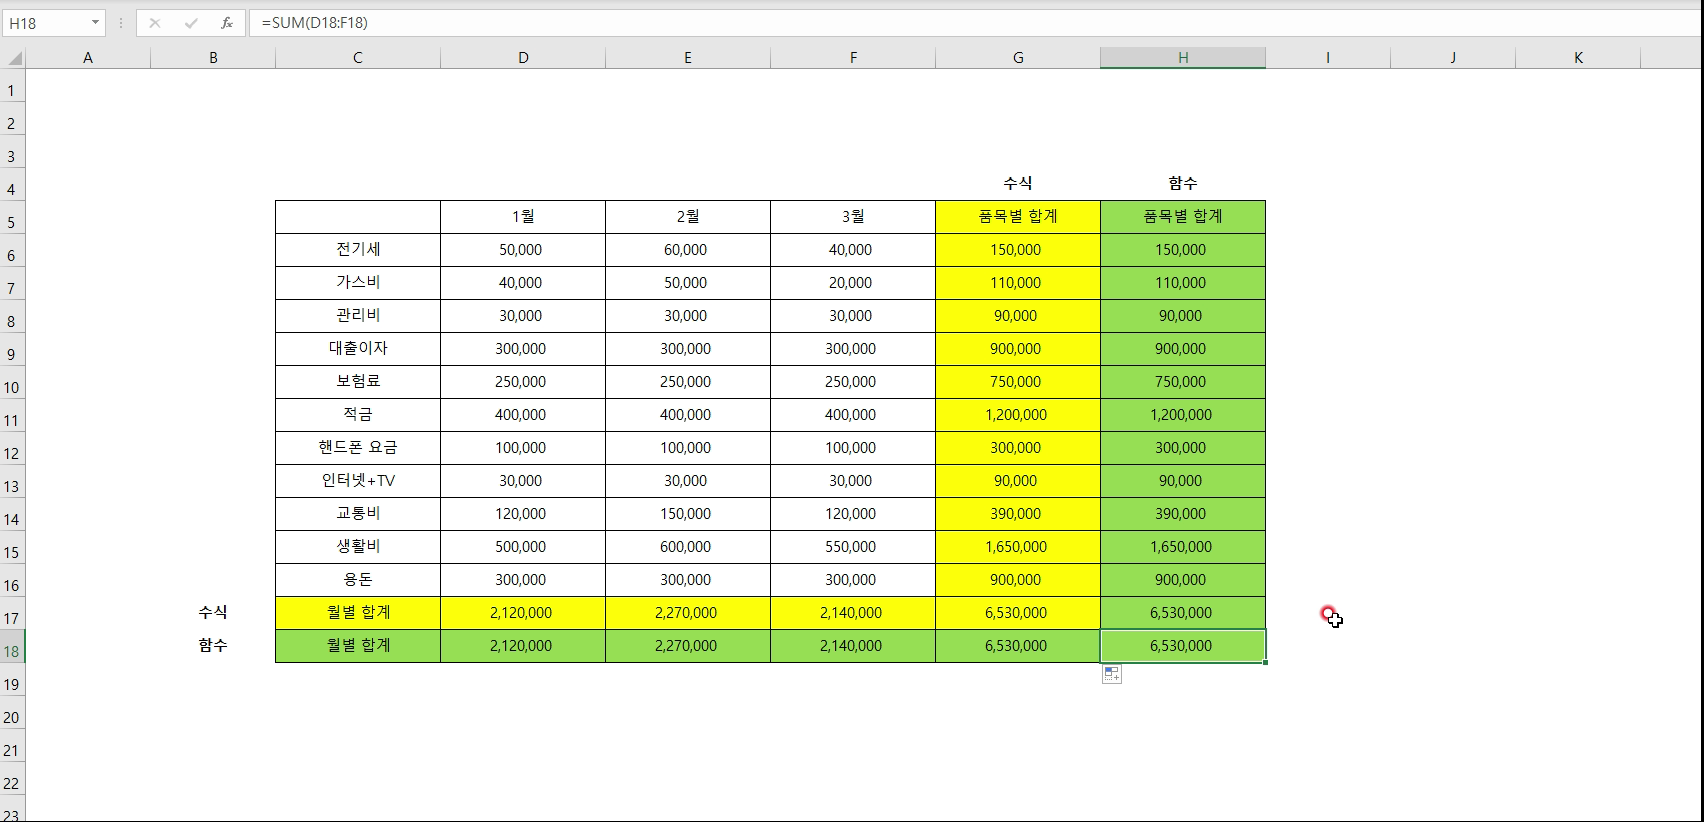
Task: Select the 대출이자 row label cell
Action: pyautogui.click(x=358, y=349)
